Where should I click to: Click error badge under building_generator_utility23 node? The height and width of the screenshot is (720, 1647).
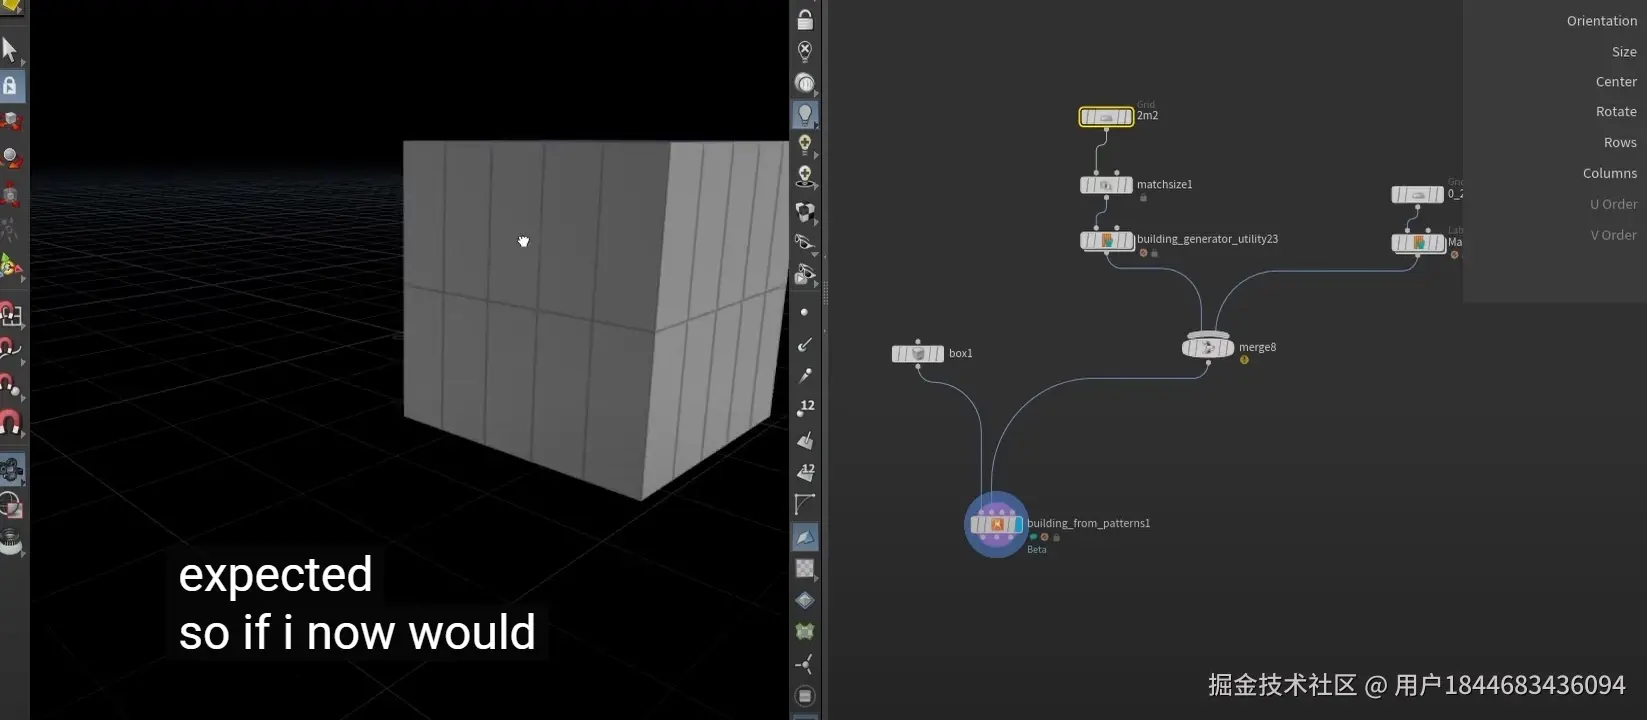1143,253
